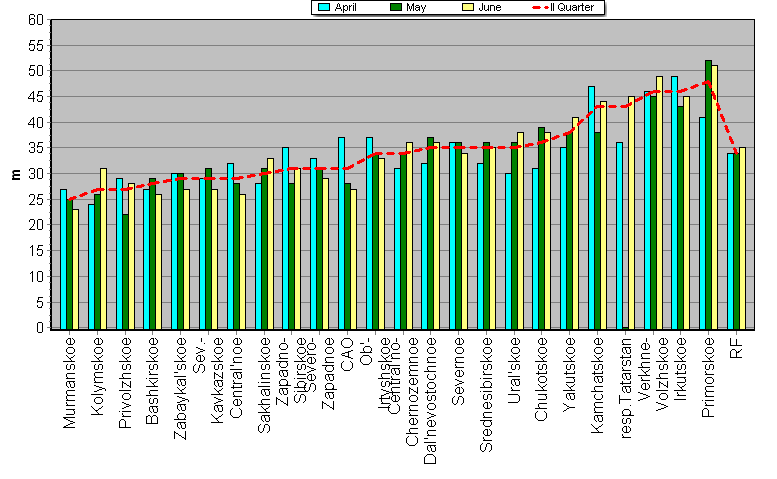
Task: Select the April legend label
Action: tap(345, 7)
